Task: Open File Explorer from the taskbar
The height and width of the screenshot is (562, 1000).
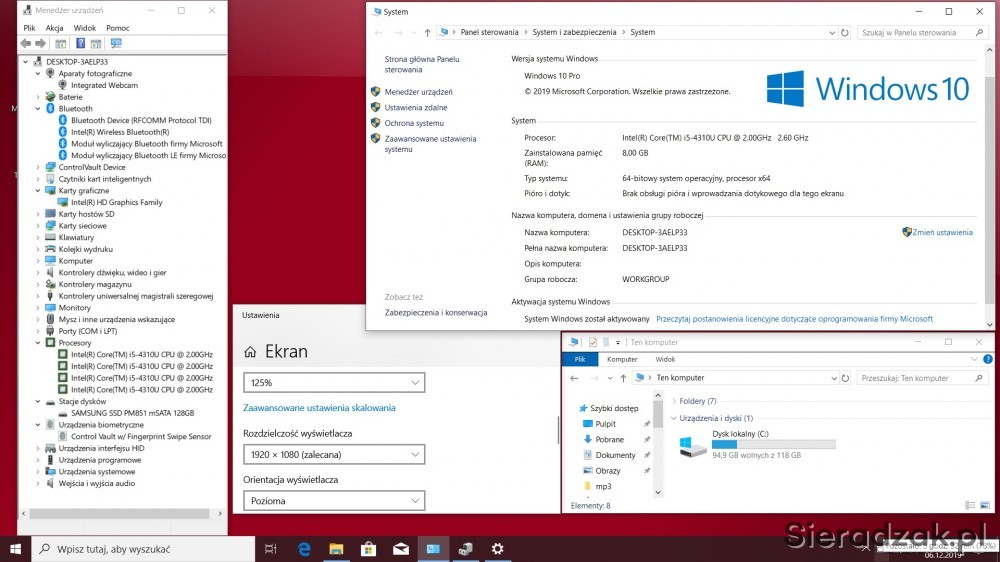Action: coord(336,549)
